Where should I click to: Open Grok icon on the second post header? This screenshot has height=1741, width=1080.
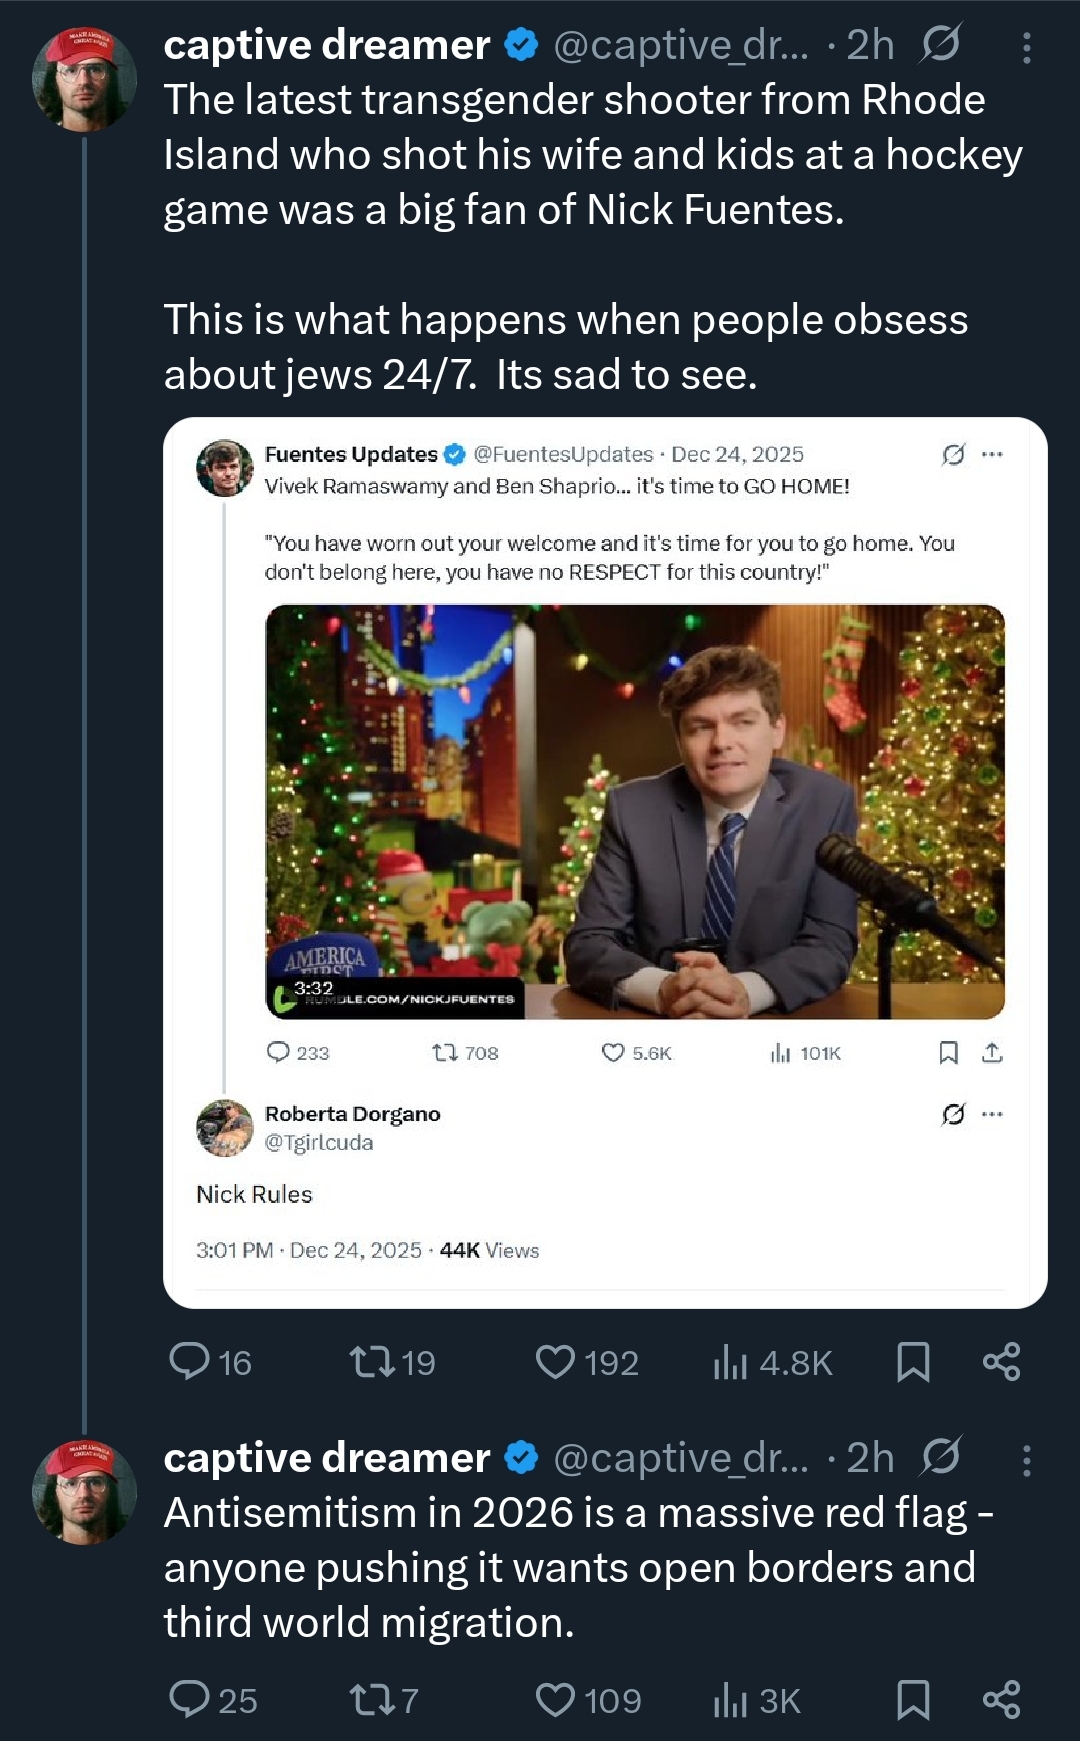[x=940, y=1457]
